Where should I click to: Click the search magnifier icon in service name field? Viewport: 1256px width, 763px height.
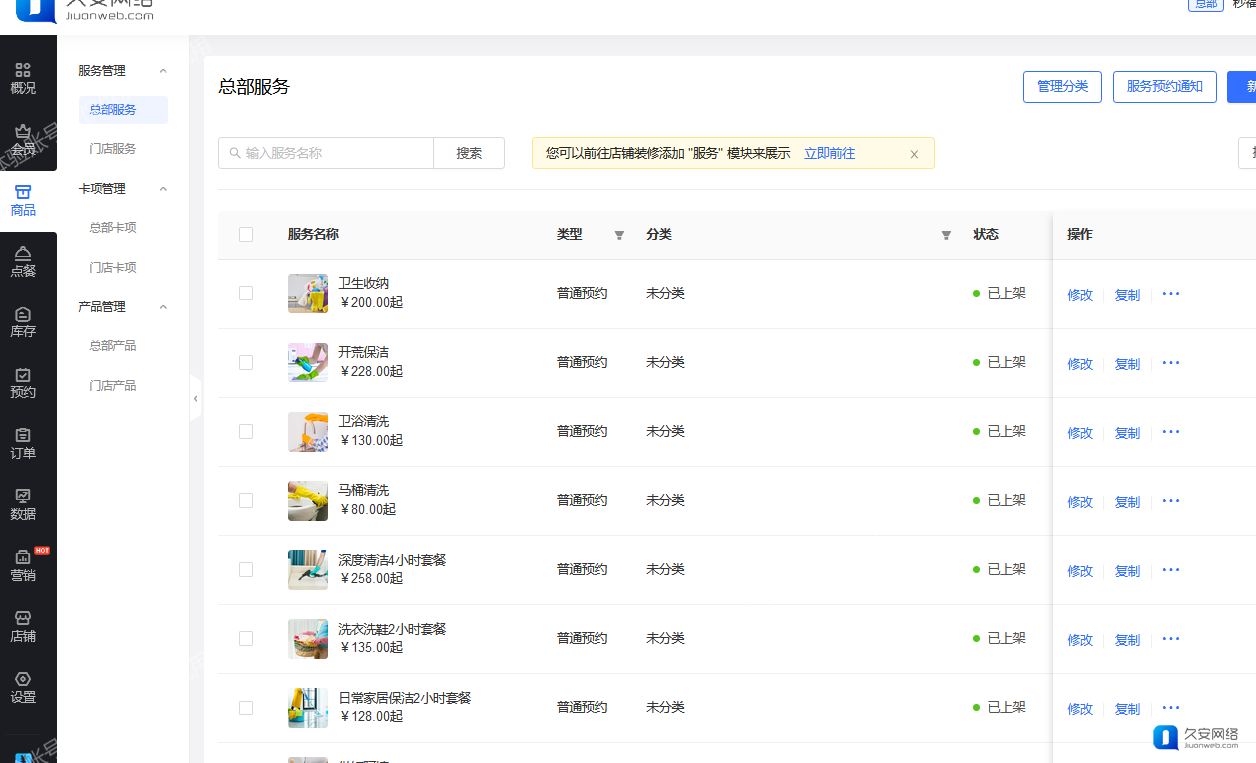235,153
